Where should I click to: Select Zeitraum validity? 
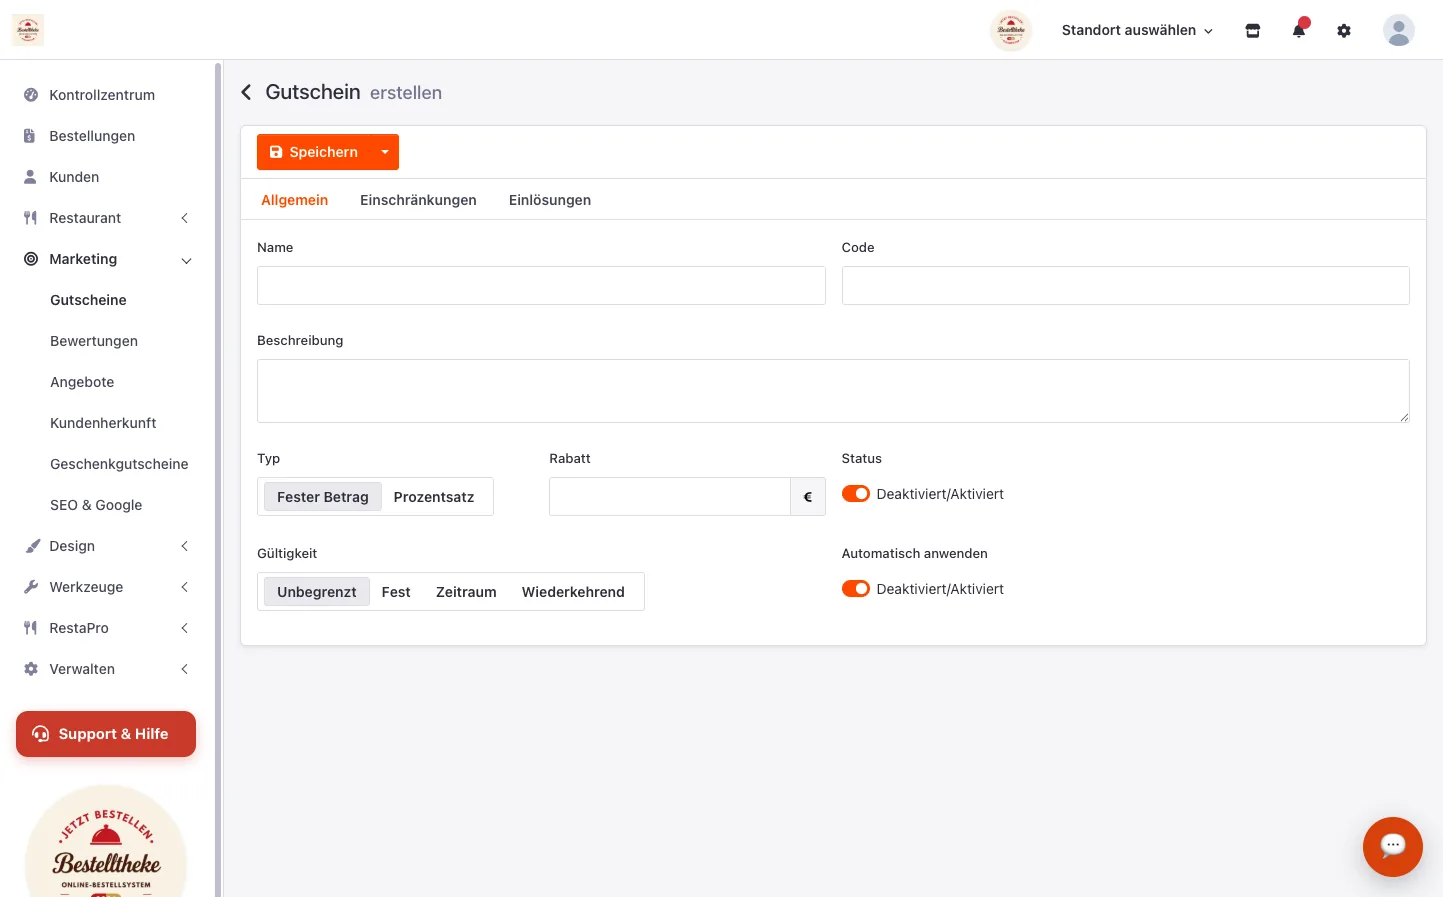point(466,592)
